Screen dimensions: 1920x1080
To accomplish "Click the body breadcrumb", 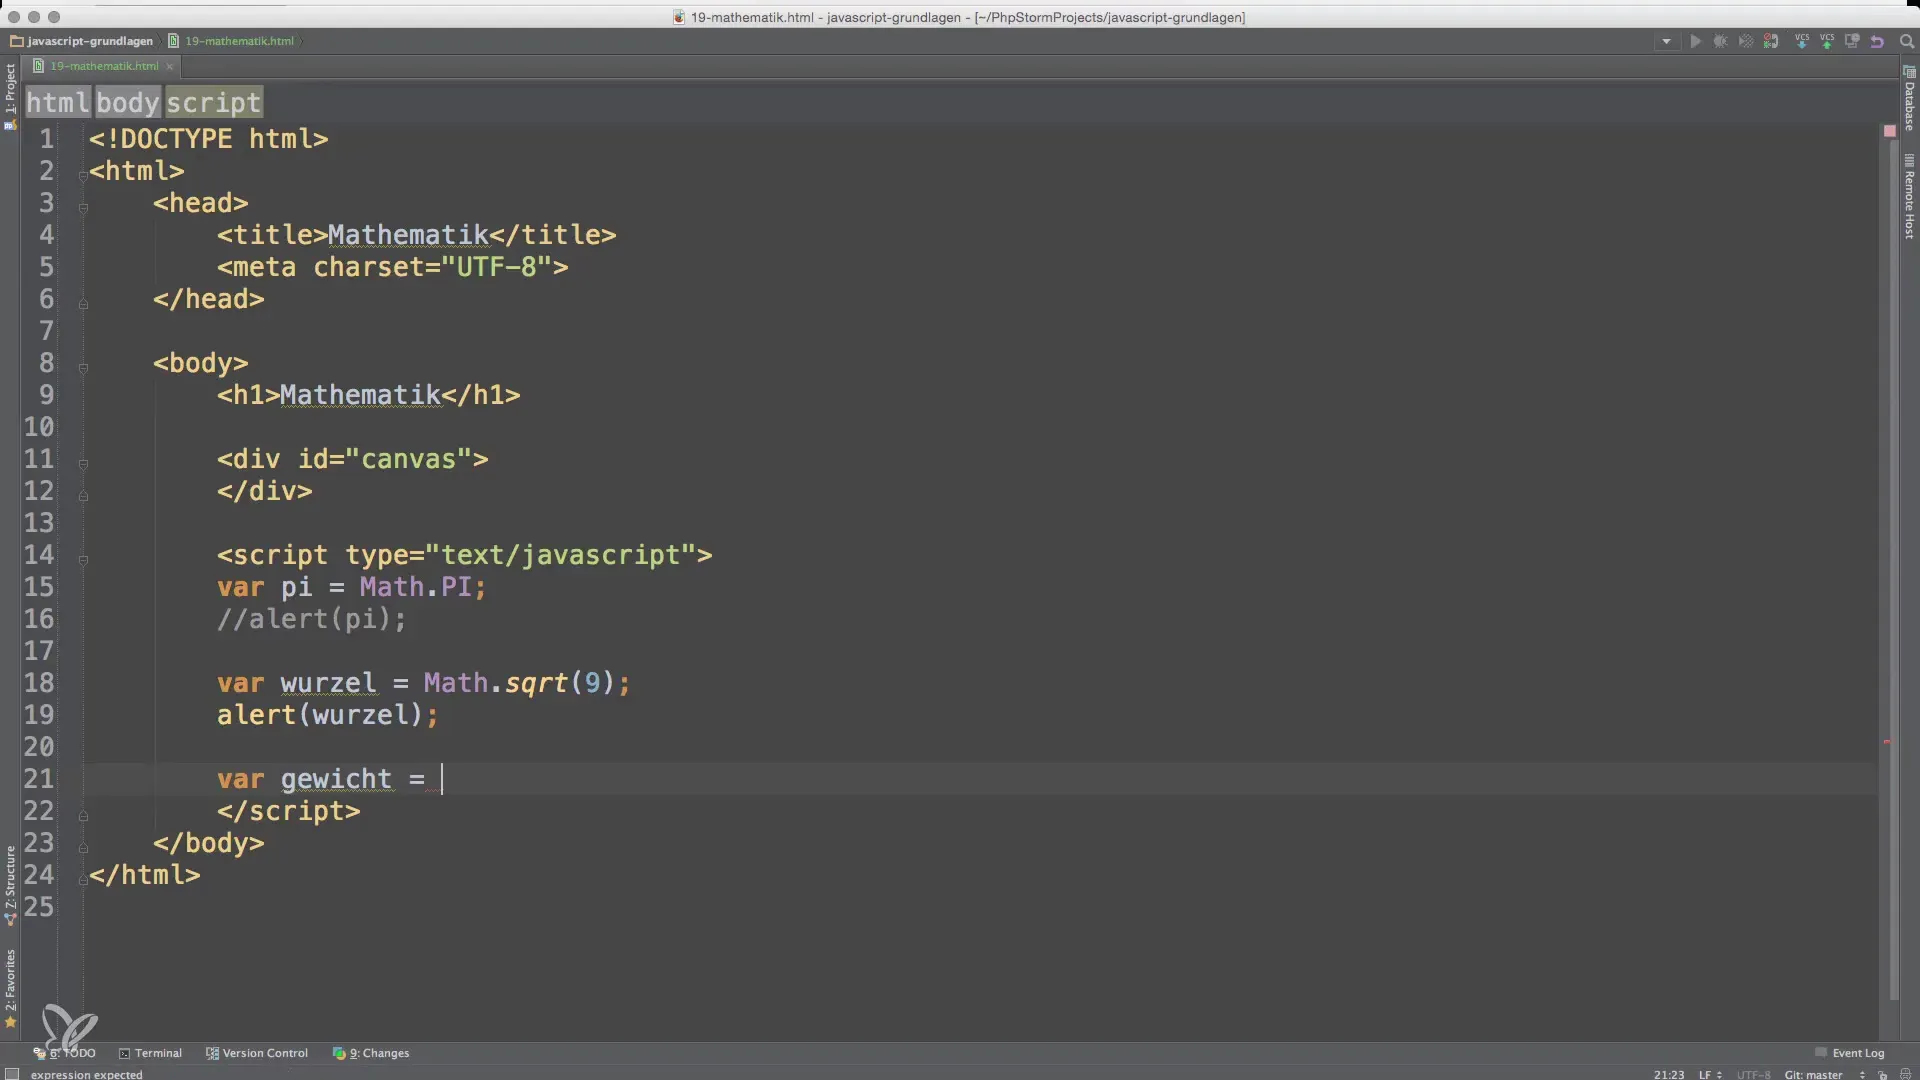I will pos(128,102).
